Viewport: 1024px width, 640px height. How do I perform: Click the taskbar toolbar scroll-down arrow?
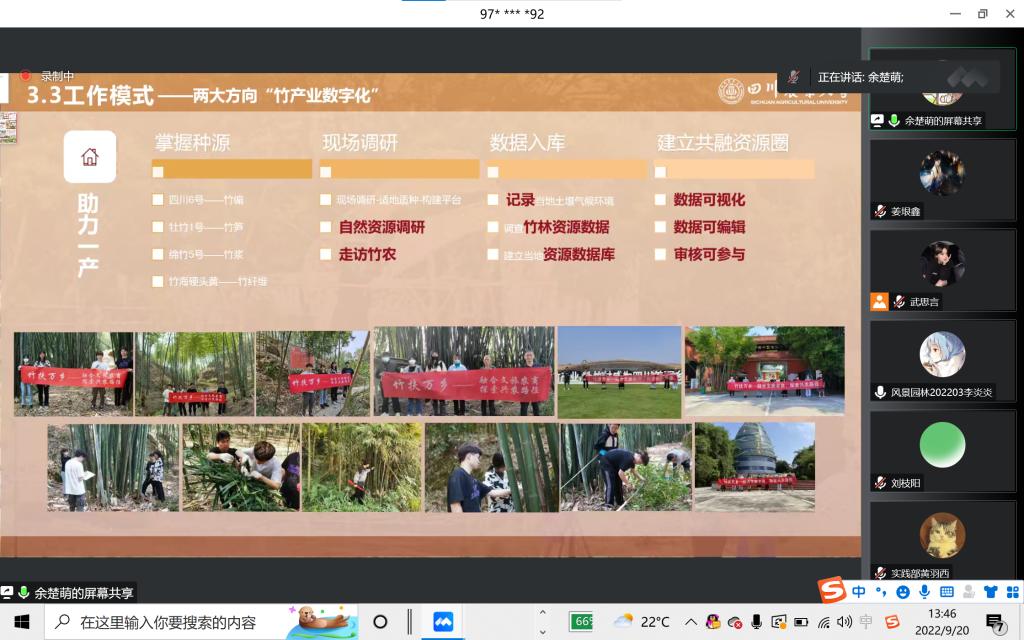[542, 629]
